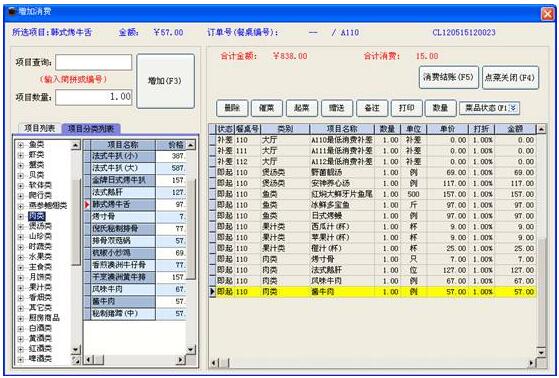Expand the 鱼类 category node
559x378 pixels.
pyautogui.click(x=21, y=145)
